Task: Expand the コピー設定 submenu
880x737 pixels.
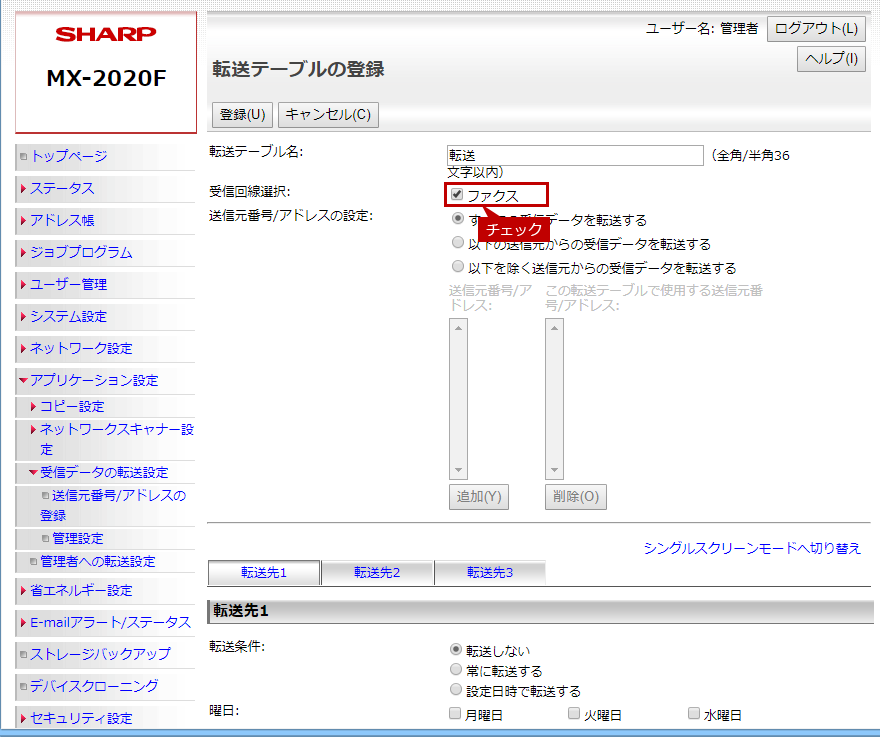Action: point(72,406)
